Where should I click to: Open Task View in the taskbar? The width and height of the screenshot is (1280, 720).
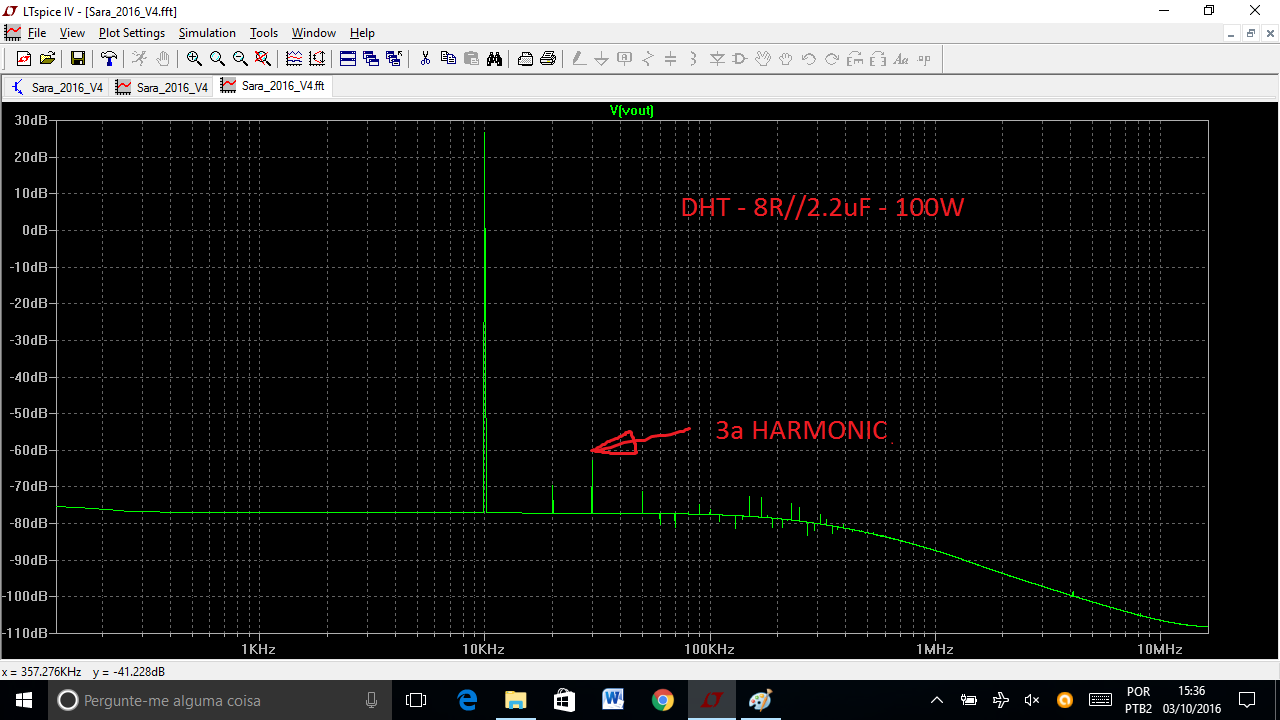tap(416, 700)
